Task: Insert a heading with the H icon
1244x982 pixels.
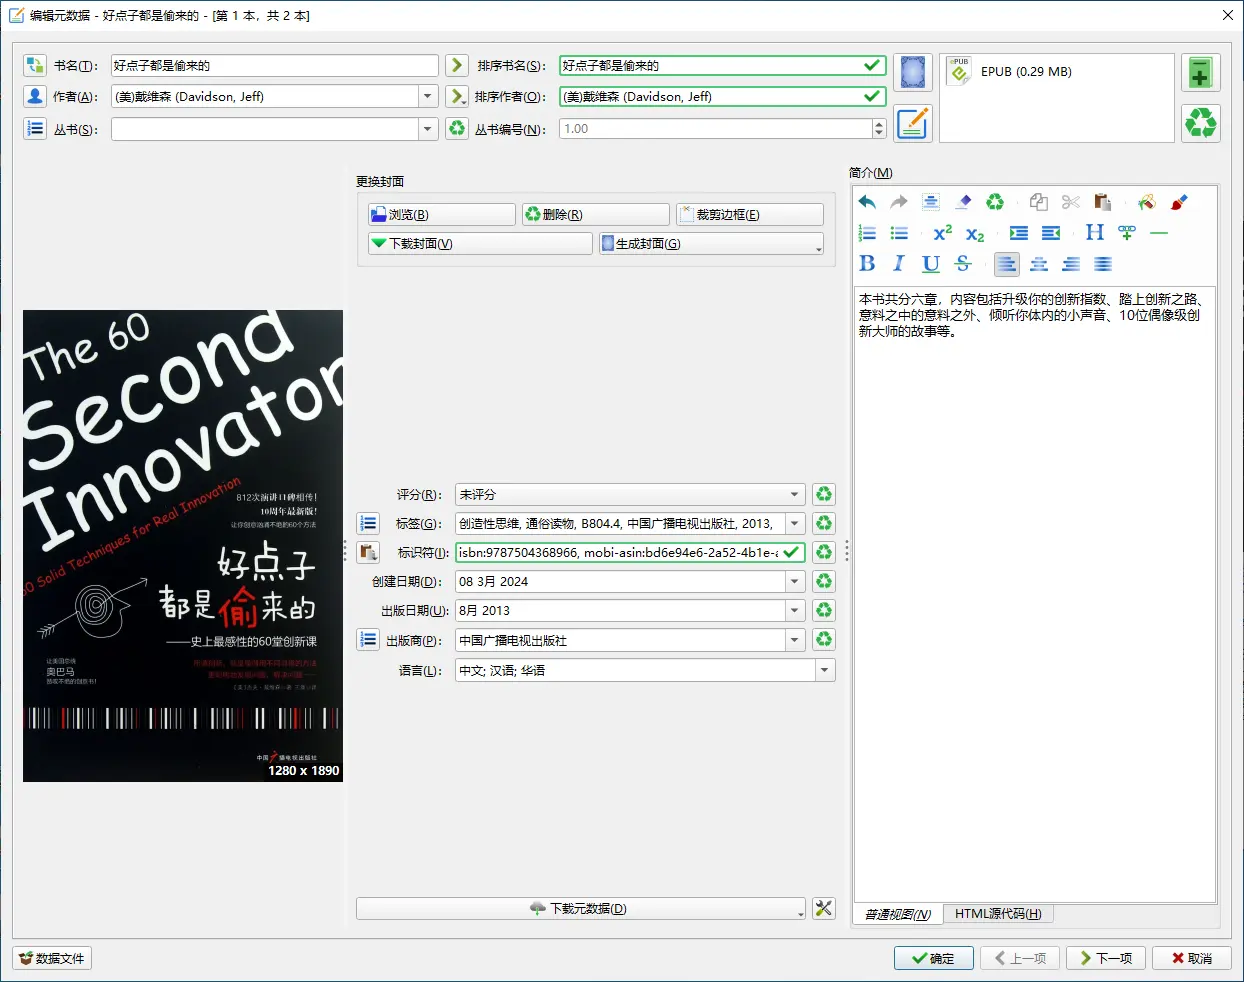Action: [x=1094, y=233]
